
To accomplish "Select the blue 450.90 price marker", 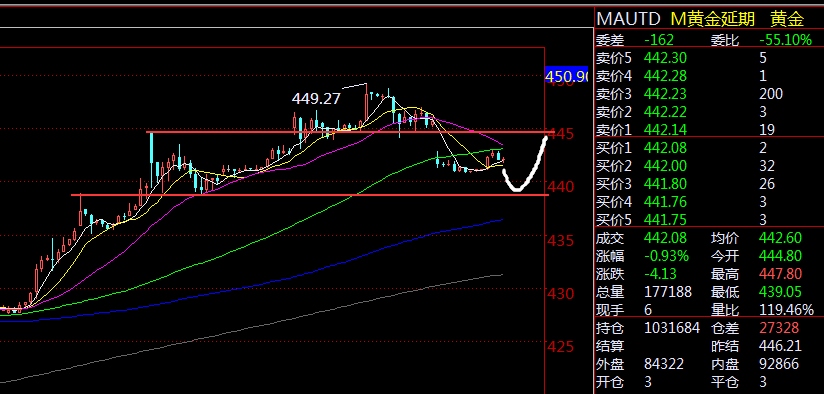I will coord(566,76).
